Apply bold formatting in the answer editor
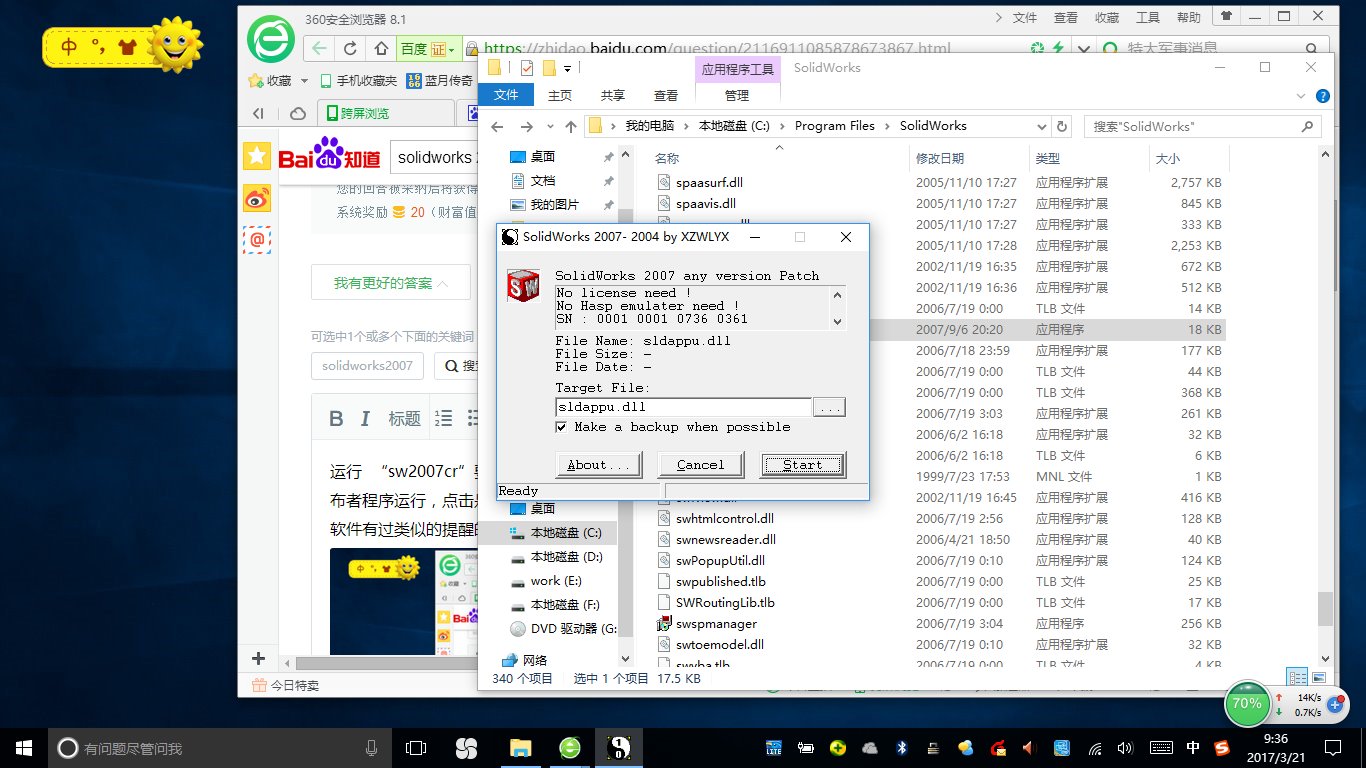The width and height of the screenshot is (1366, 768). [337, 418]
